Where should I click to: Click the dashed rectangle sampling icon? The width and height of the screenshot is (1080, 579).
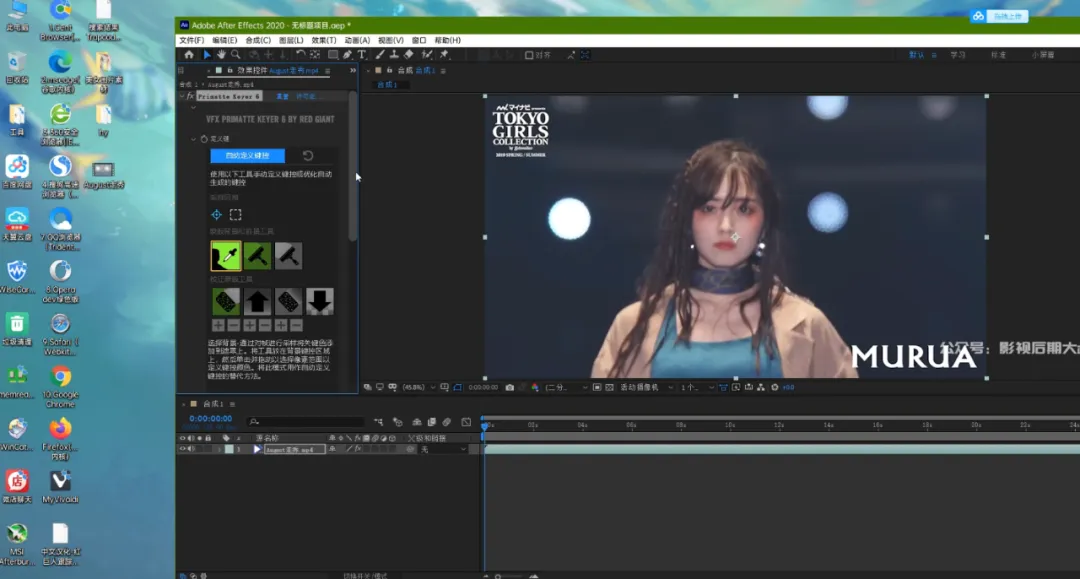[236, 215]
